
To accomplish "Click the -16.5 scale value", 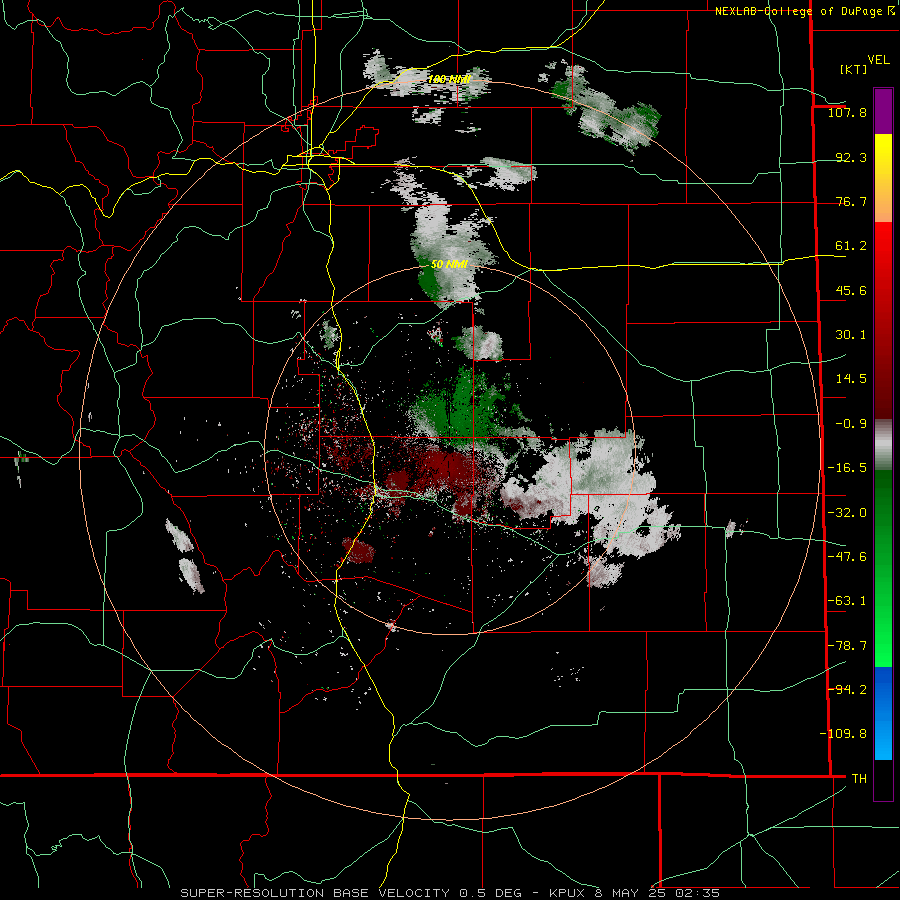I will 847,468.
